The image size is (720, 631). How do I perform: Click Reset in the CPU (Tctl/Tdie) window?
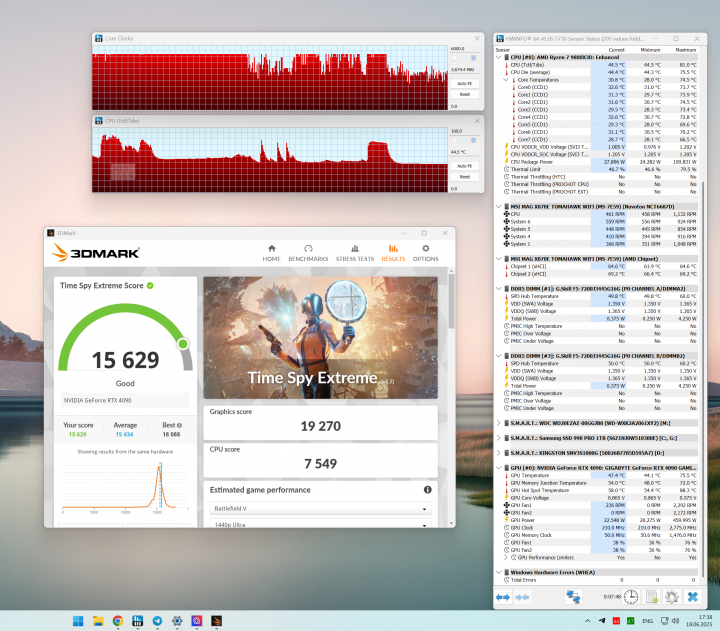(x=465, y=177)
